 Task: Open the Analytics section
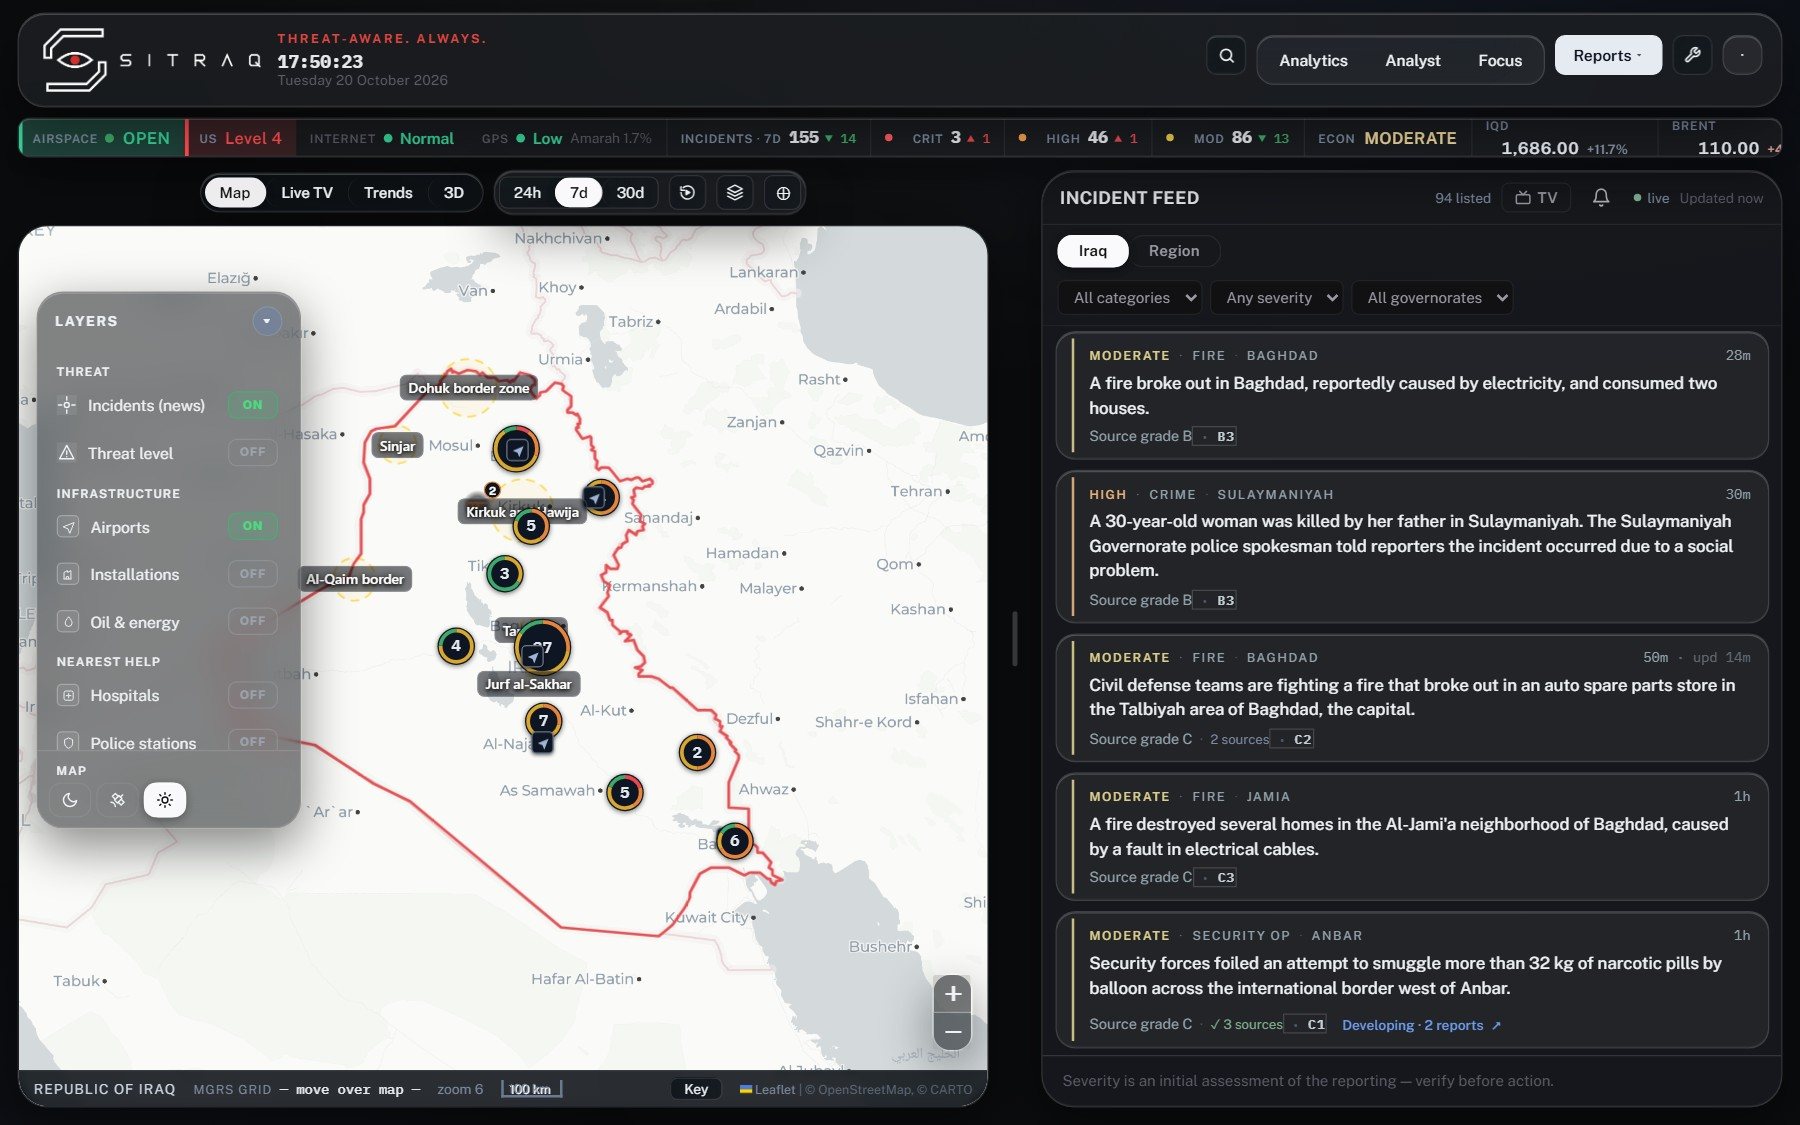tap(1313, 61)
